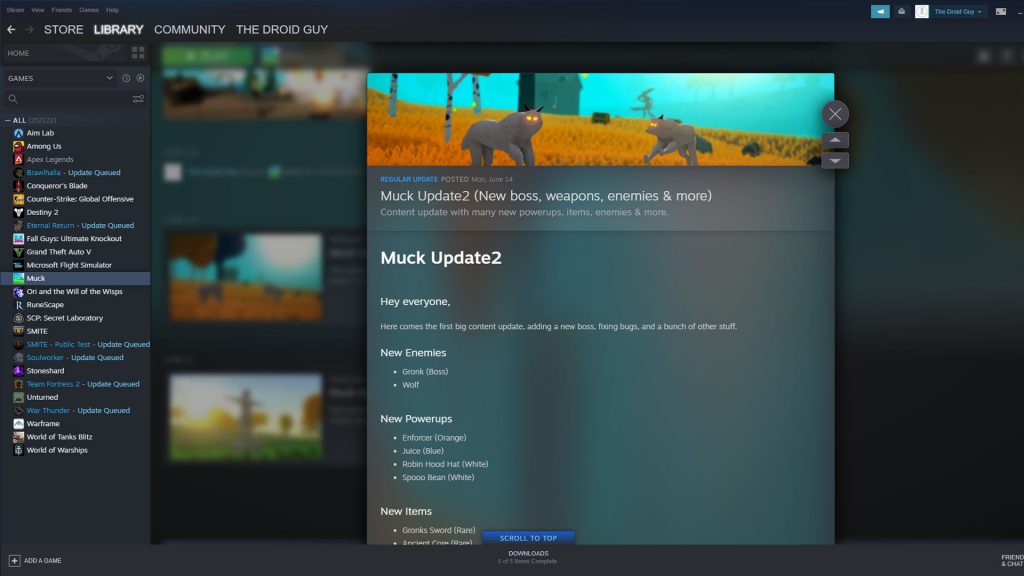This screenshot has height=576, width=1024.
Task: Click the user avatar picture
Action: (x=921, y=11)
